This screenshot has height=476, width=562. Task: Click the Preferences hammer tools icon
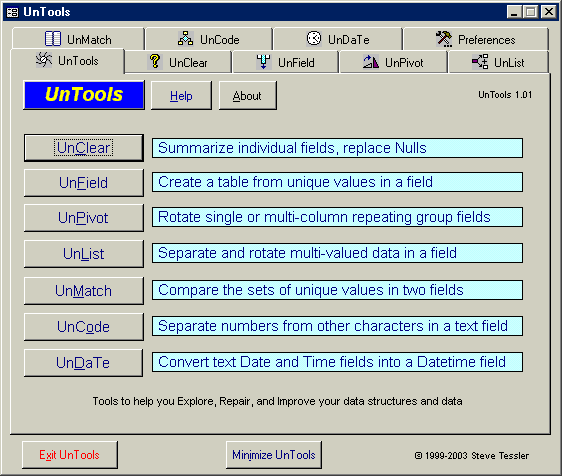(x=444, y=39)
